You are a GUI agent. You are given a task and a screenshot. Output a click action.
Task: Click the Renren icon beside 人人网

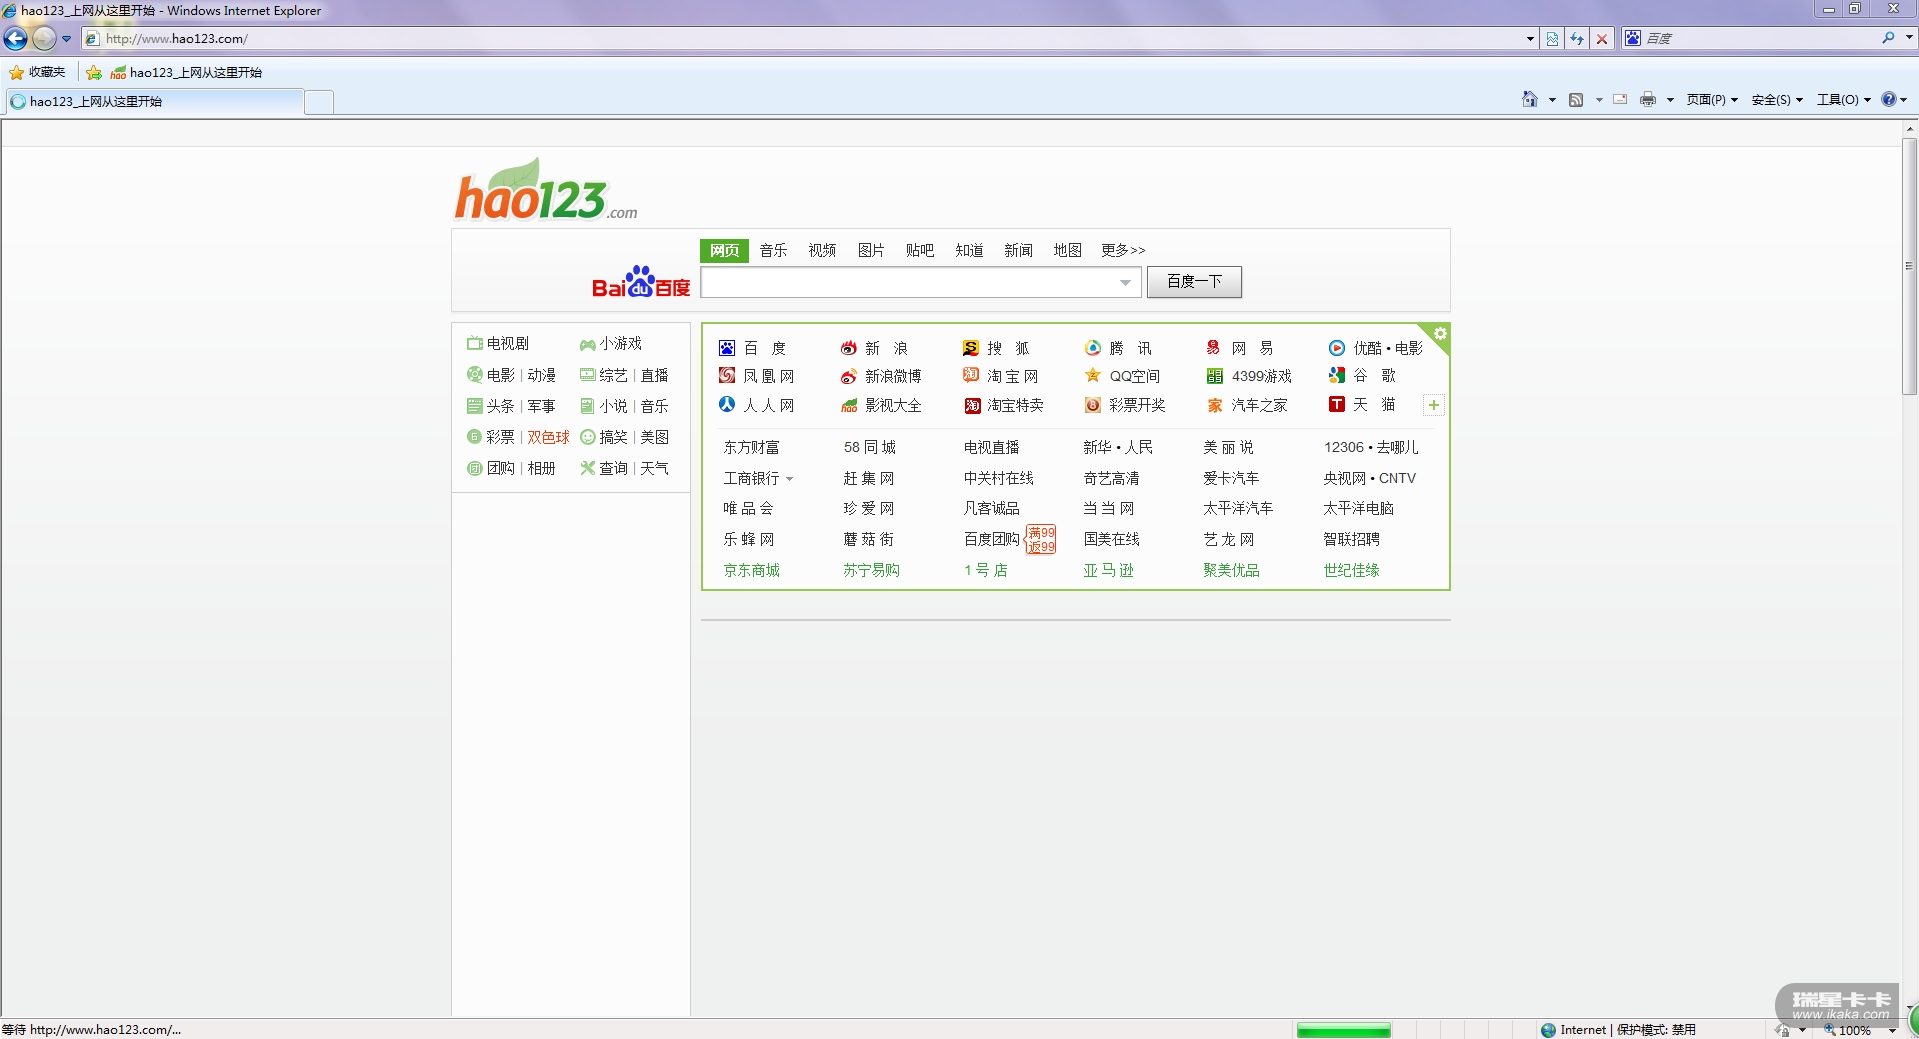point(727,404)
